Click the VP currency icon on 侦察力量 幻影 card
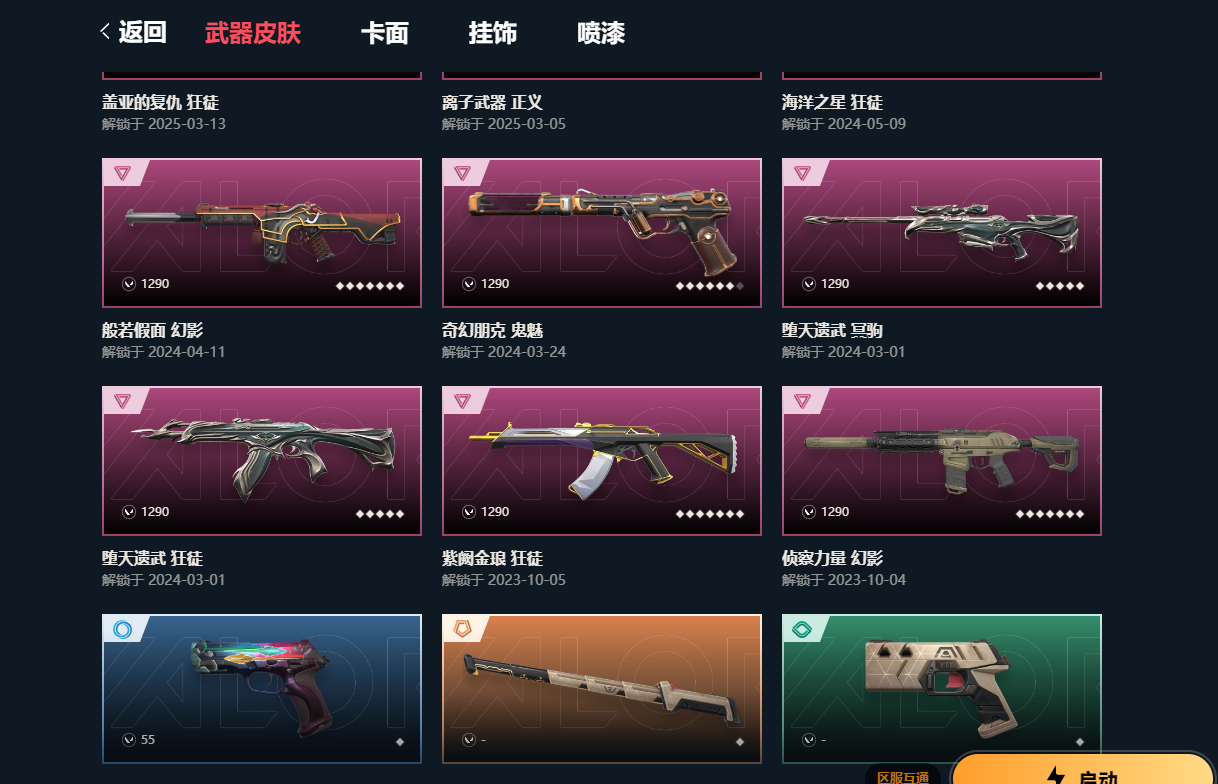The image size is (1218, 784). pos(809,512)
